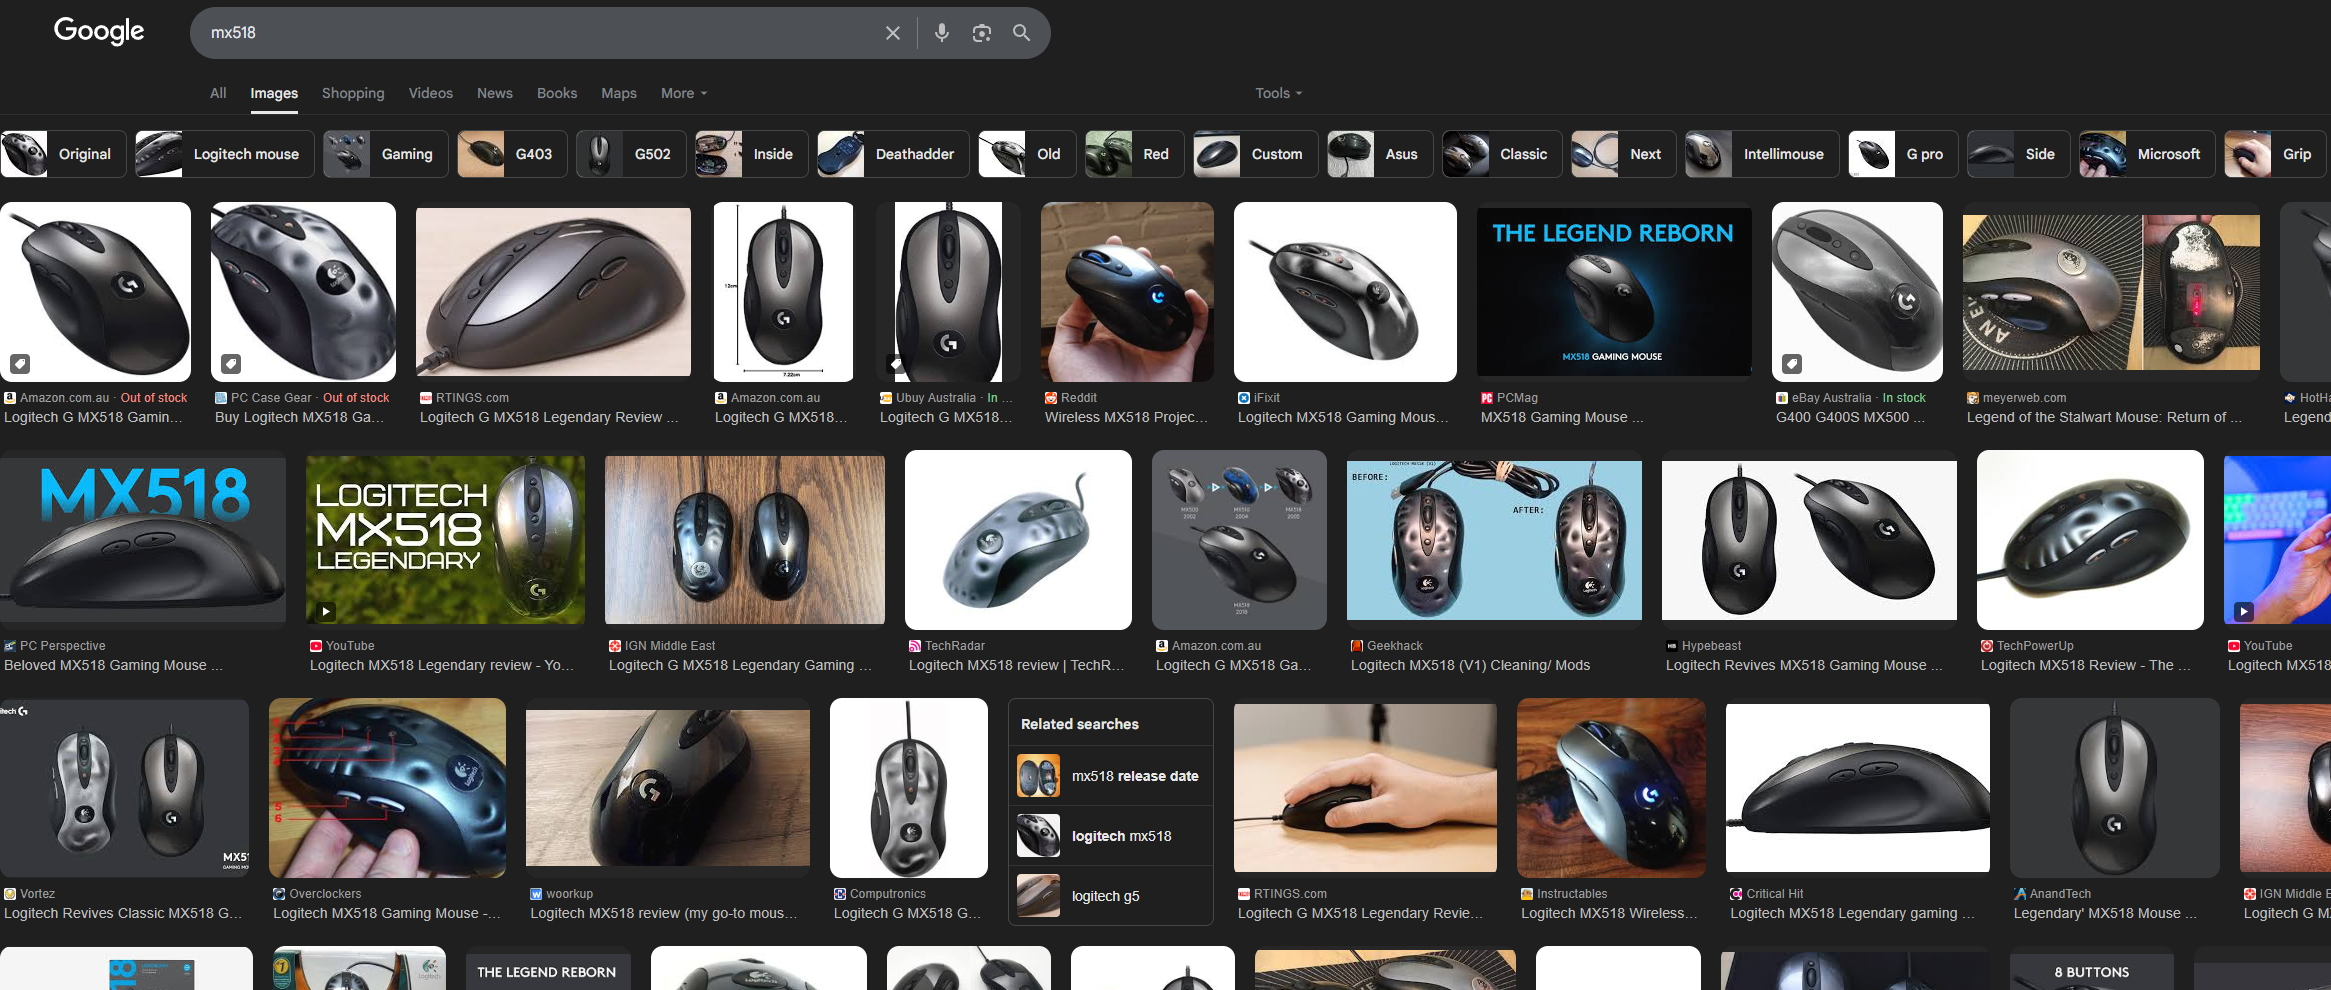
Task: Switch to the All results tab
Action: tap(218, 93)
